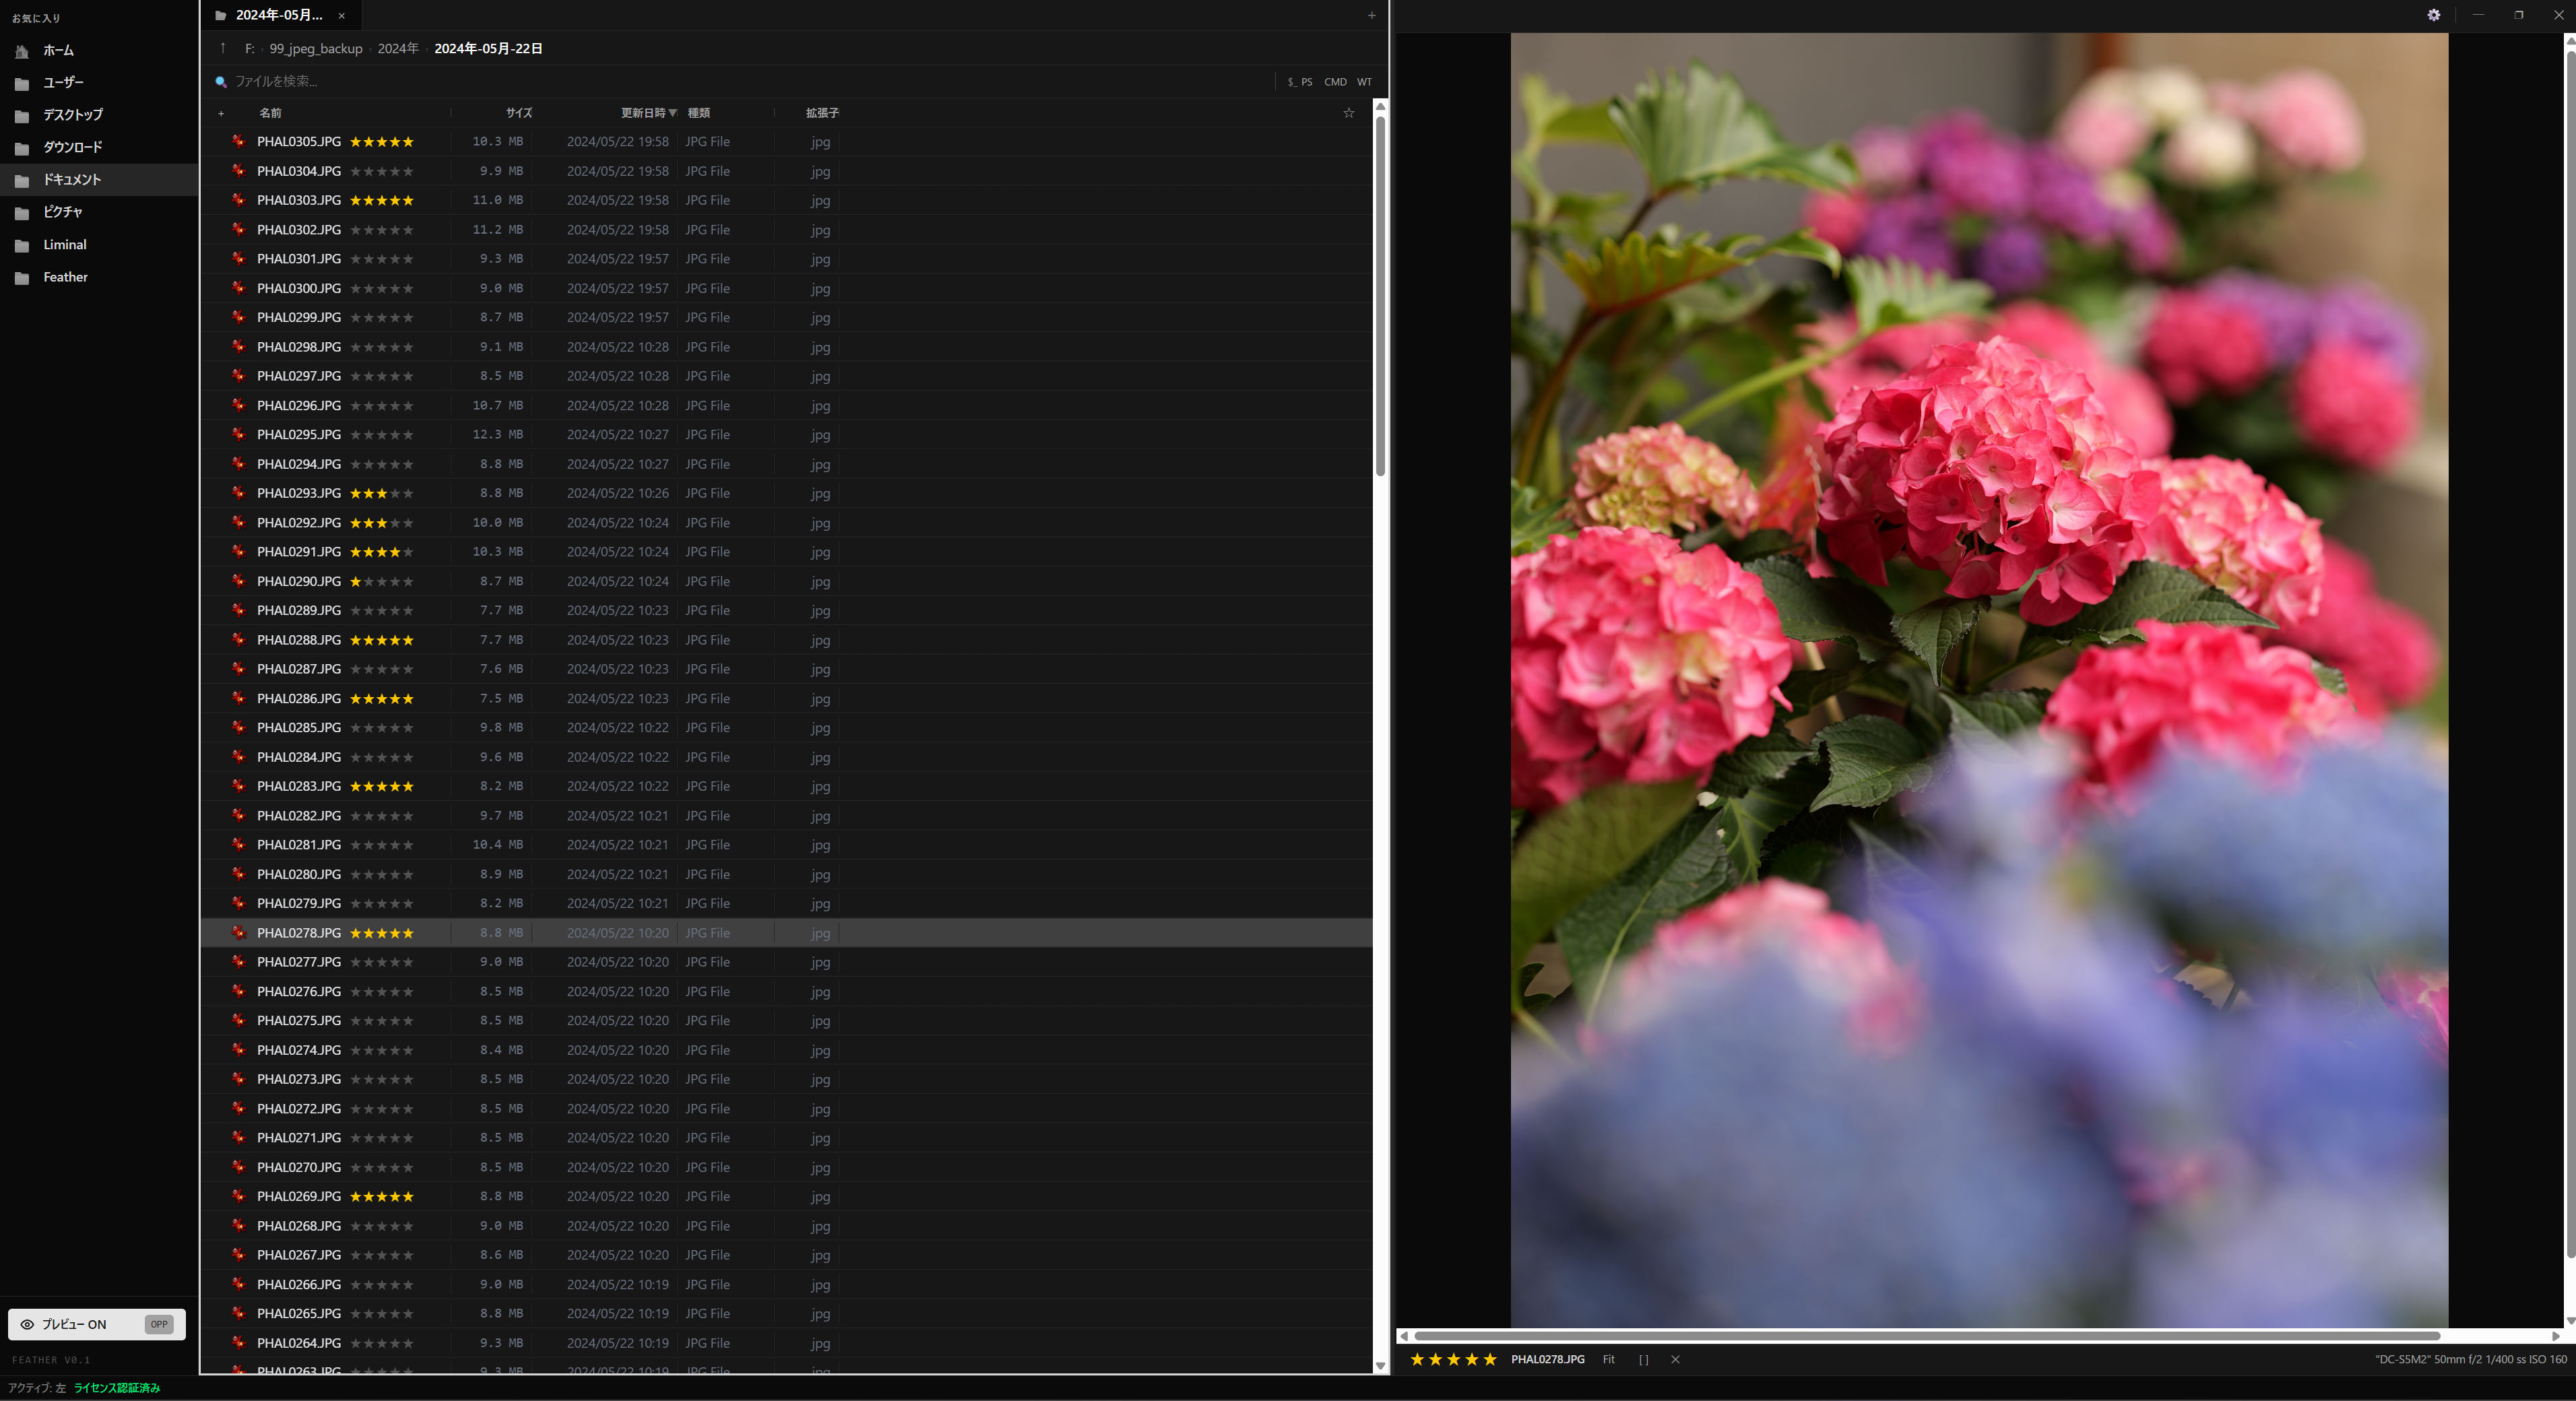
Task: Select the 2024年-05月 folder tab
Action: pyautogui.click(x=279, y=15)
